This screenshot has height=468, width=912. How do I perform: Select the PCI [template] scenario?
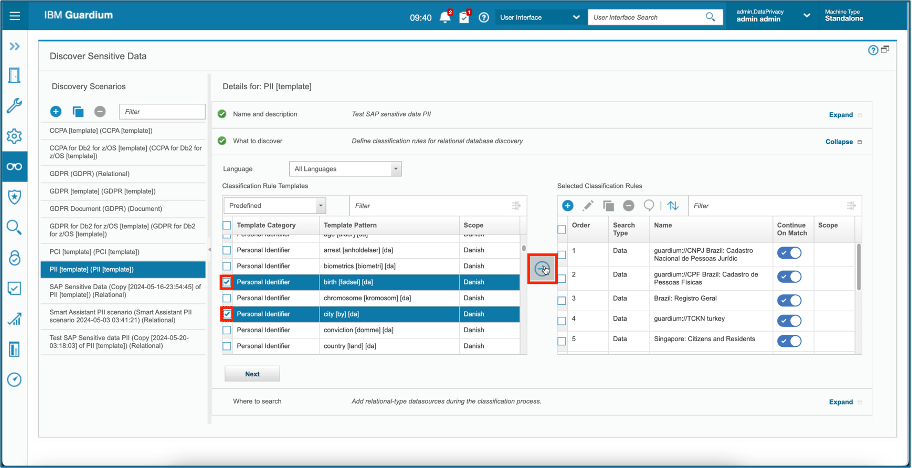pos(123,252)
